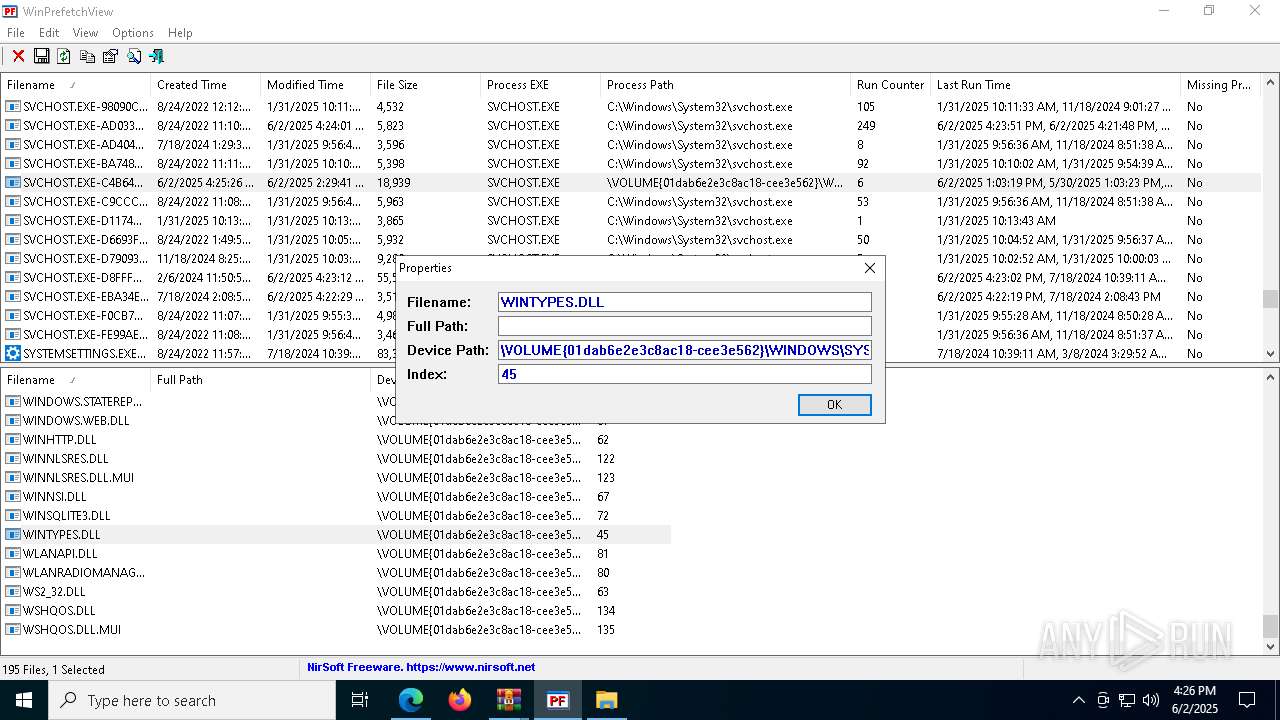Open the Windows Start menu
The height and width of the screenshot is (720, 1280).
coord(24,700)
